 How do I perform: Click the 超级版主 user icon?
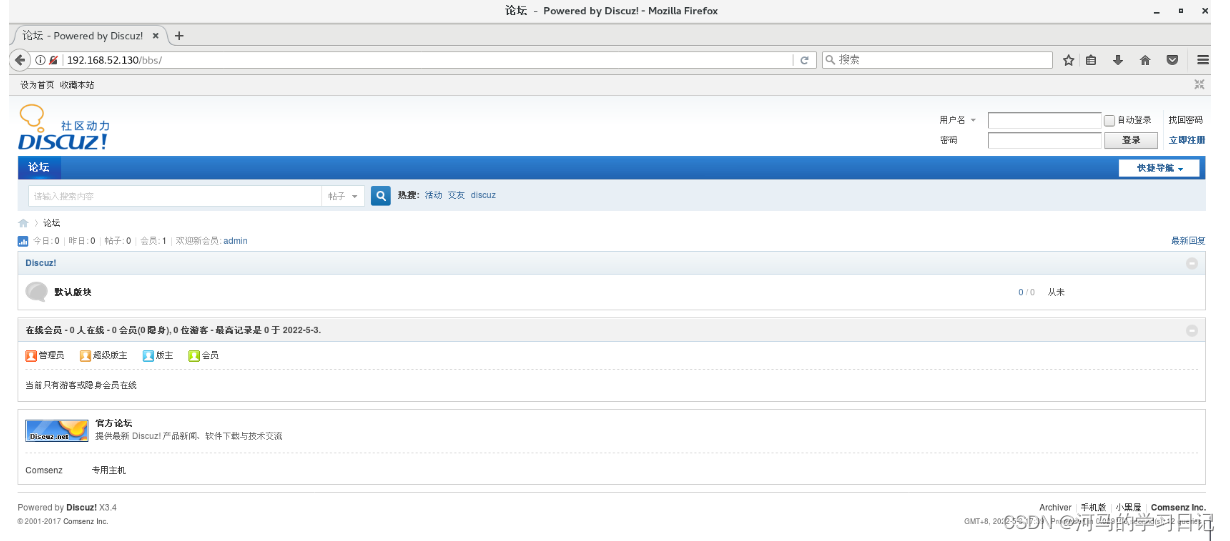tap(85, 355)
